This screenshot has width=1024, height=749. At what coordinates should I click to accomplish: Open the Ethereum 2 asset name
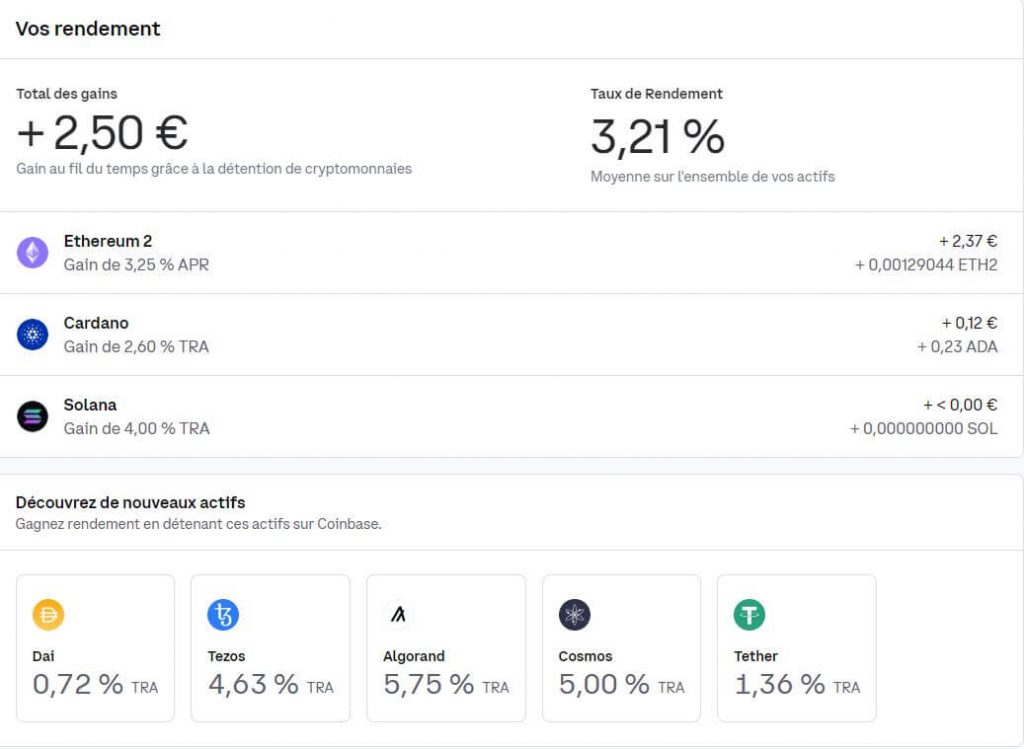(108, 241)
